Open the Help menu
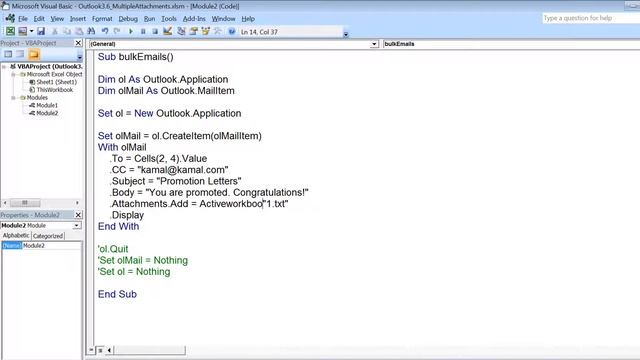The image size is (640, 360). (248, 19)
